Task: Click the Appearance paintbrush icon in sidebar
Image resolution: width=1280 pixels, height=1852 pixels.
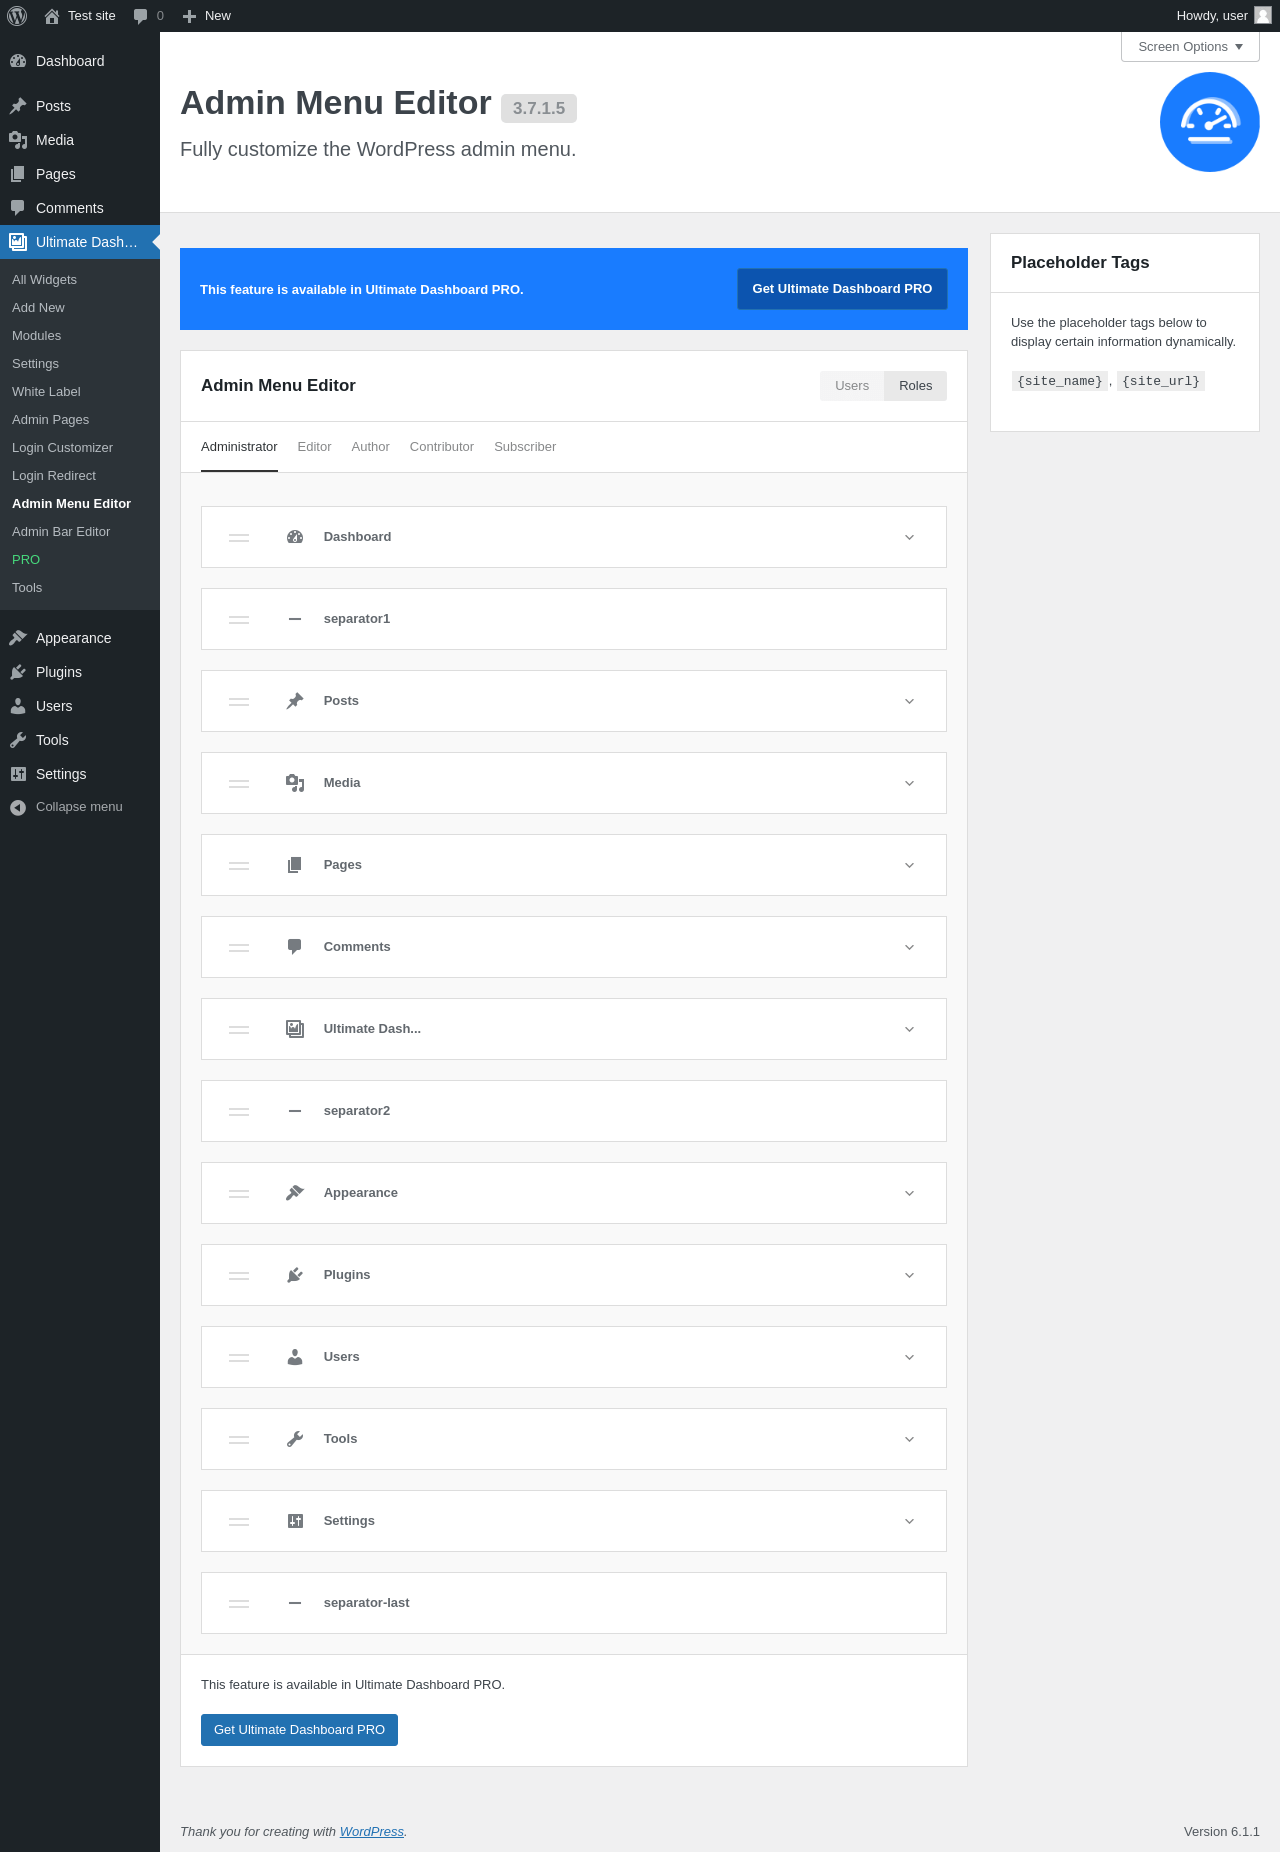Action: 18,638
